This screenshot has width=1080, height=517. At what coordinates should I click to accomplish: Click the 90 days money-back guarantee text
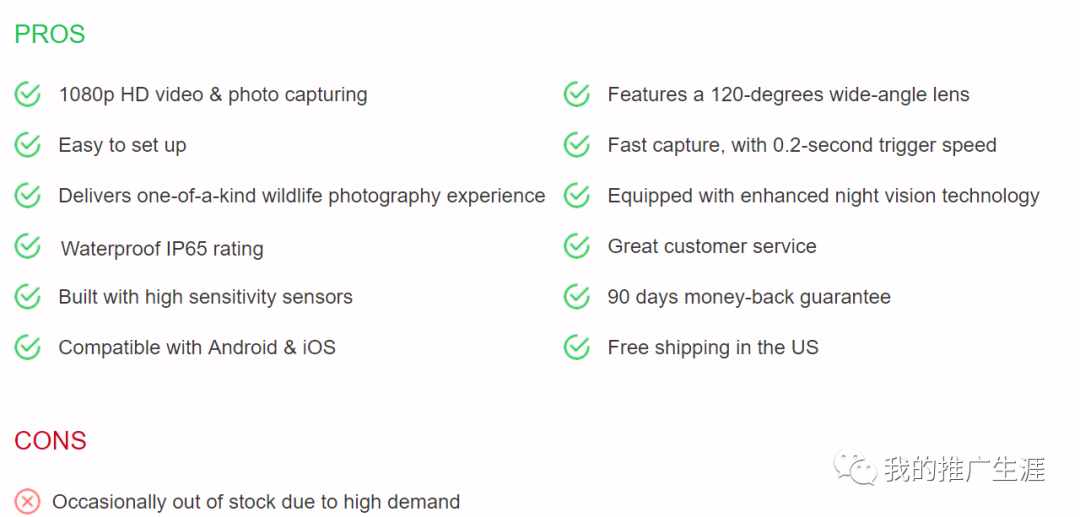pyautogui.click(x=749, y=297)
